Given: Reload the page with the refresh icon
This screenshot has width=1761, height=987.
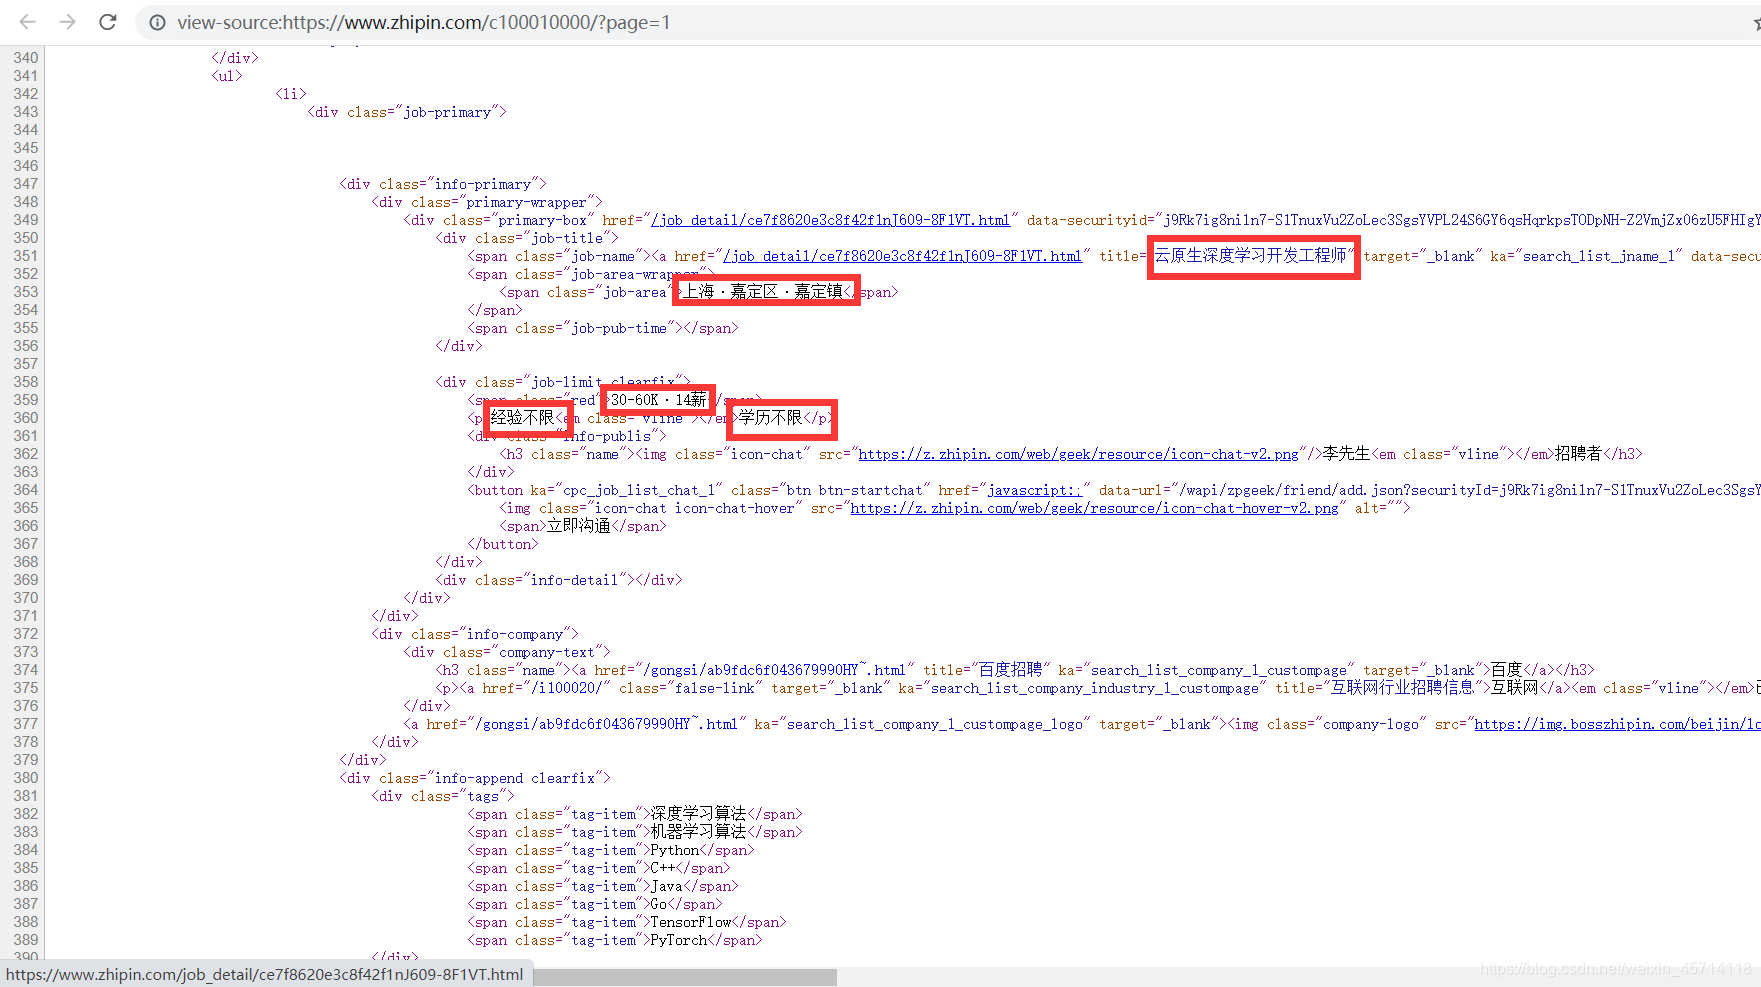Looking at the screenshot, I should point(108,22).
